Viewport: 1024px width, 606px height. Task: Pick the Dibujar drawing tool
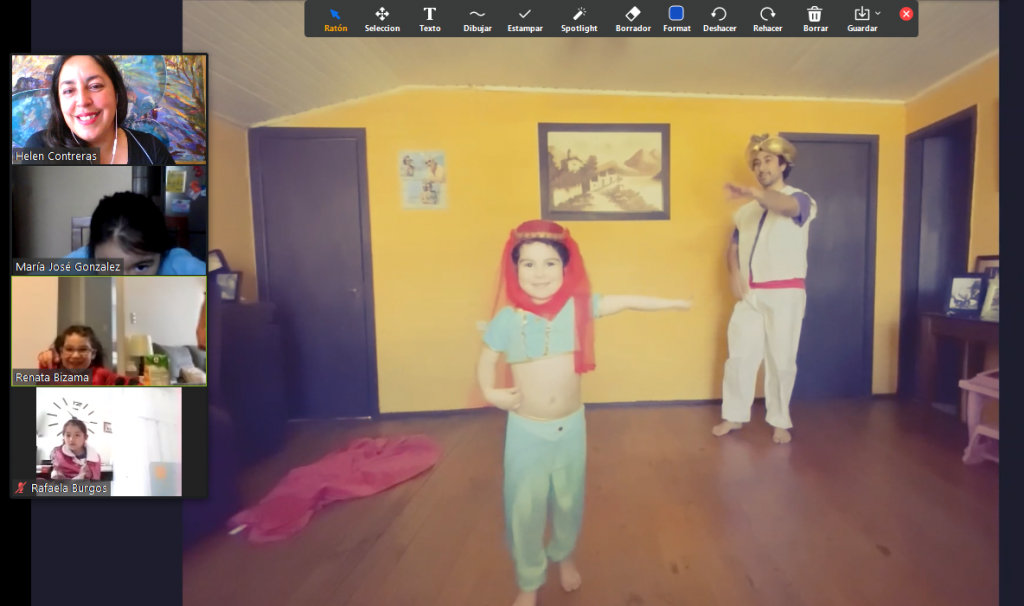coord(477,18)
